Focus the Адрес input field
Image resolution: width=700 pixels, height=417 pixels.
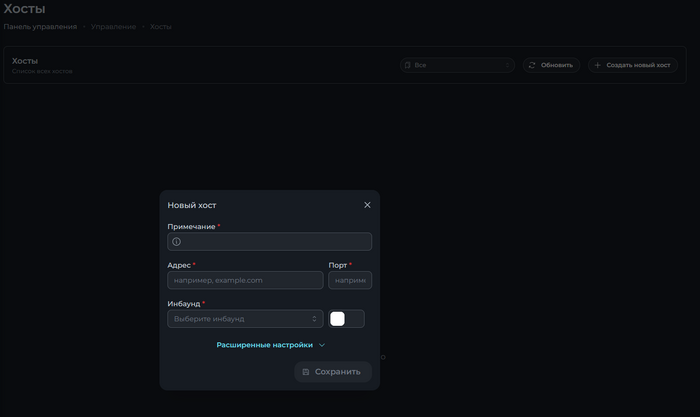coord(245,280)
